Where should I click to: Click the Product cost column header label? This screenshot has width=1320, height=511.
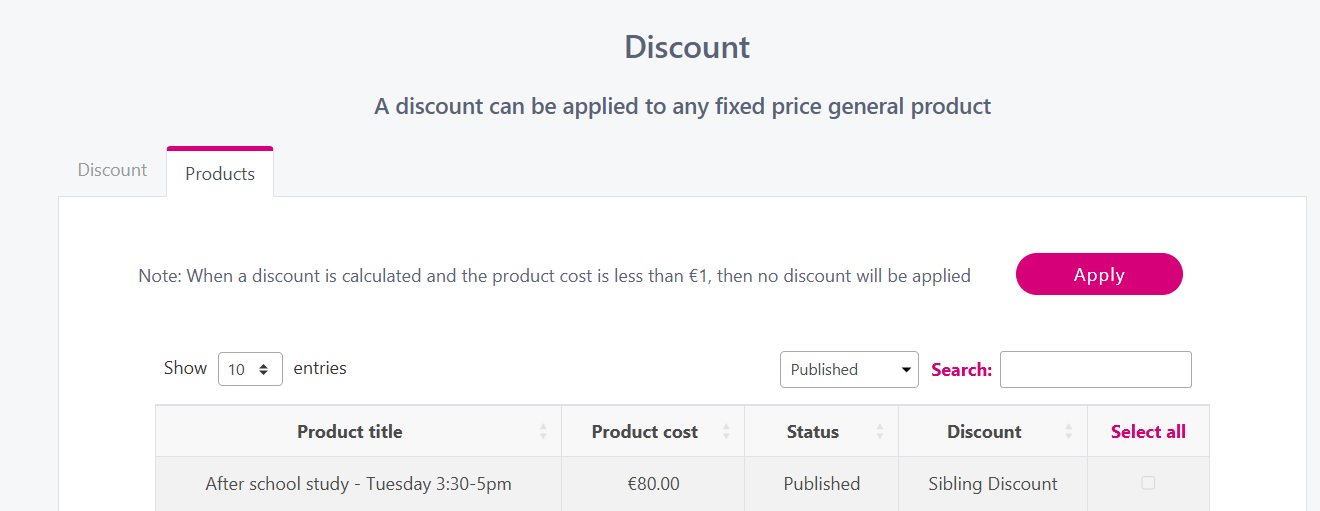click(x=644, y=432)
